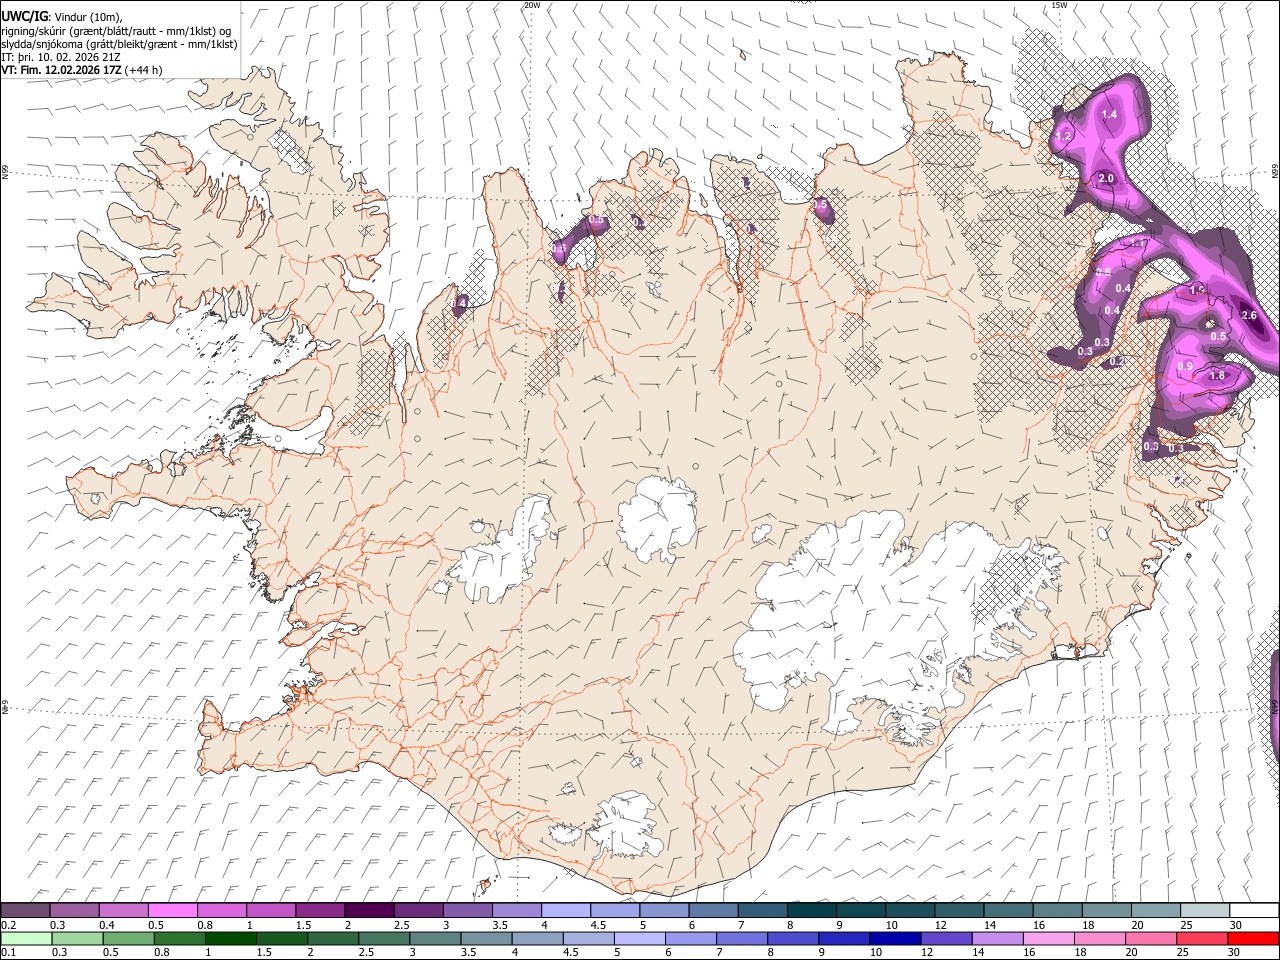
Task: Select the pale mint green 0.1 swatch
Action: (x=26, y=938)
